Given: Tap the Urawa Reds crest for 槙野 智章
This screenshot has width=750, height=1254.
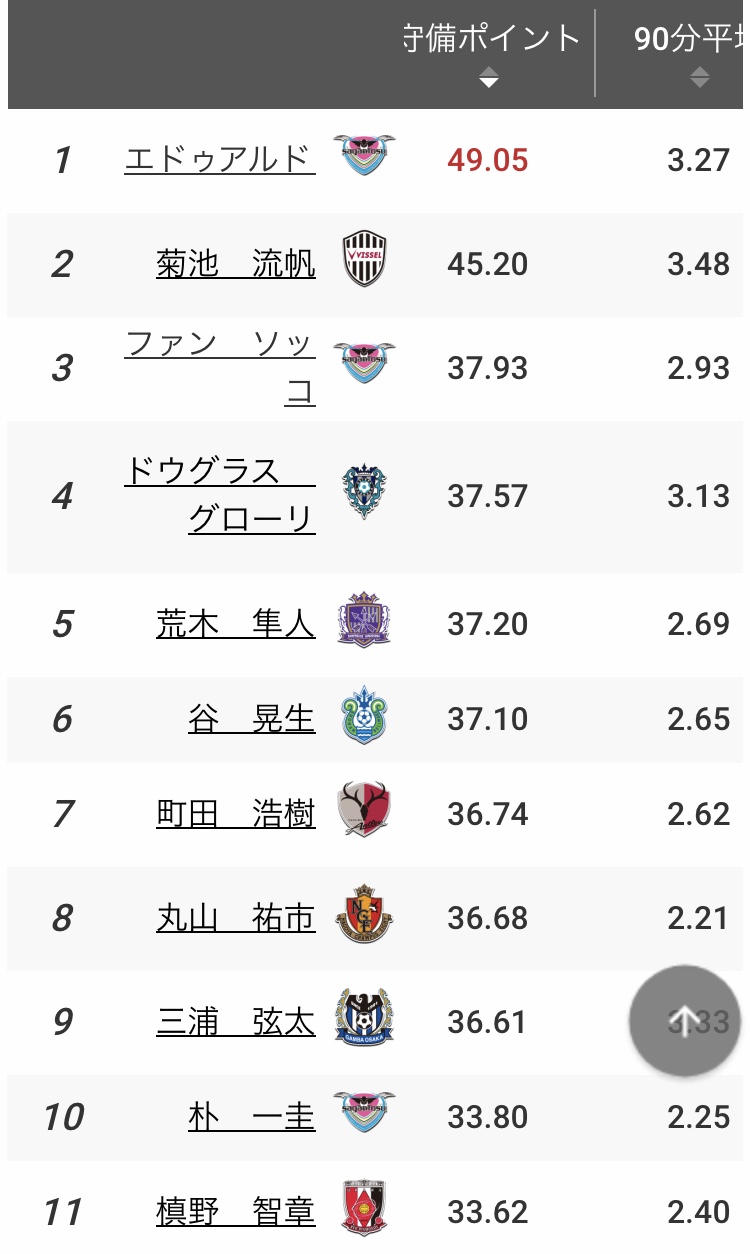Looking at the screenshot, I should pos(364,1208).
